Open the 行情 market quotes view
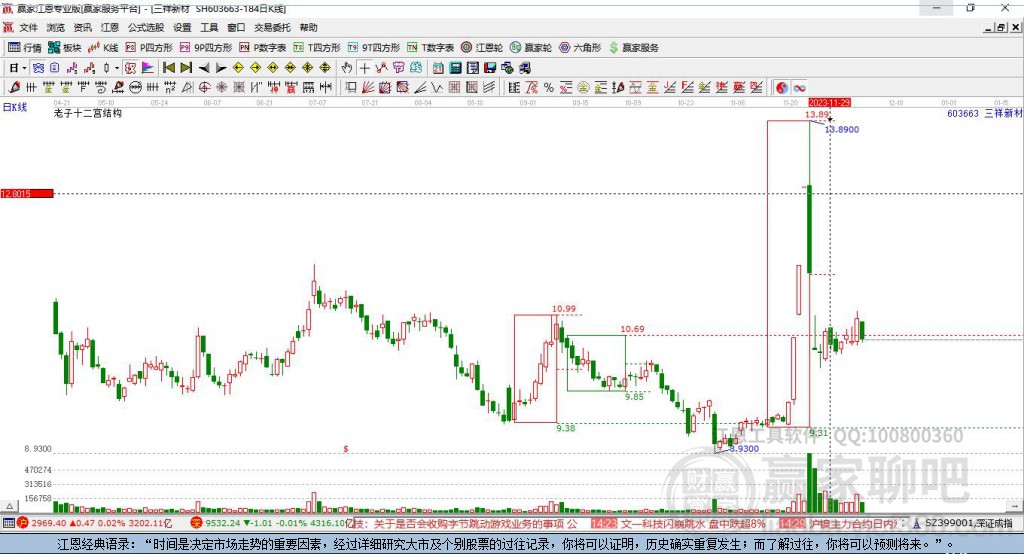Viewport: 1024px width, 554px height. pyautogui.click(x=24, y=48)
